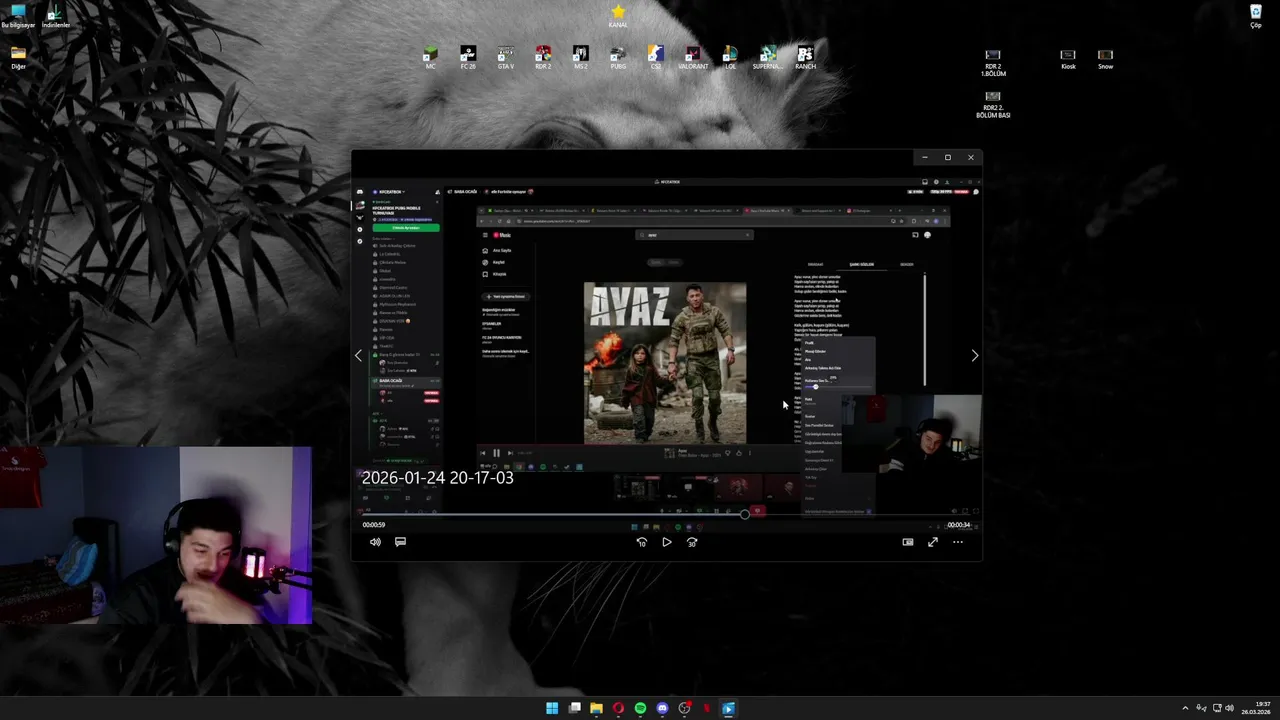Open Task View from the taskbar
Viewport: 1280px width, 720px height.
click(574, 708)
